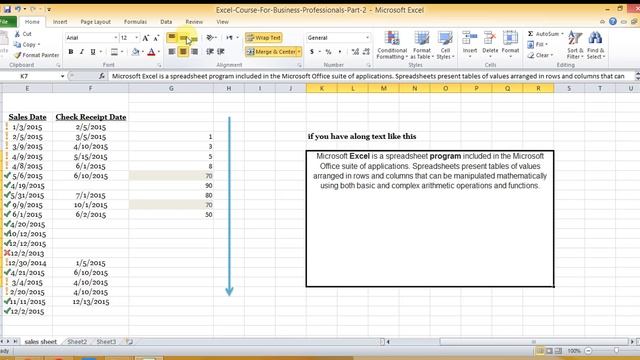Screen dimensions: 640x360
Task: Toggle Underline formatting
Action: (93, 52)
